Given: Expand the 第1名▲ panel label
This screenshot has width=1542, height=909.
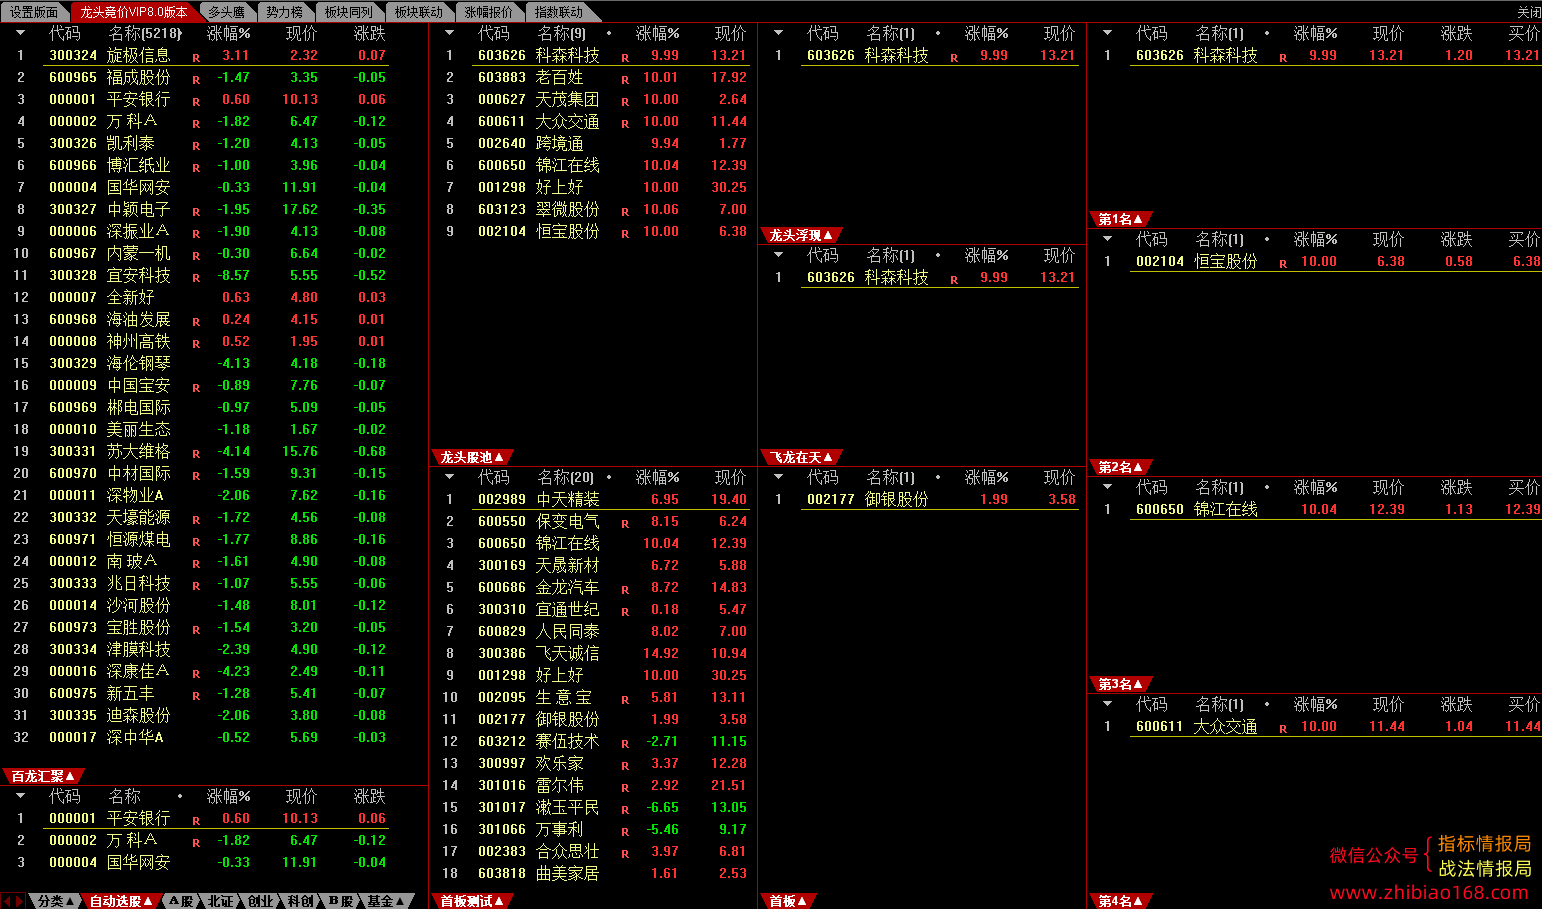Looking at the screenshot, I should (1120, 219).
